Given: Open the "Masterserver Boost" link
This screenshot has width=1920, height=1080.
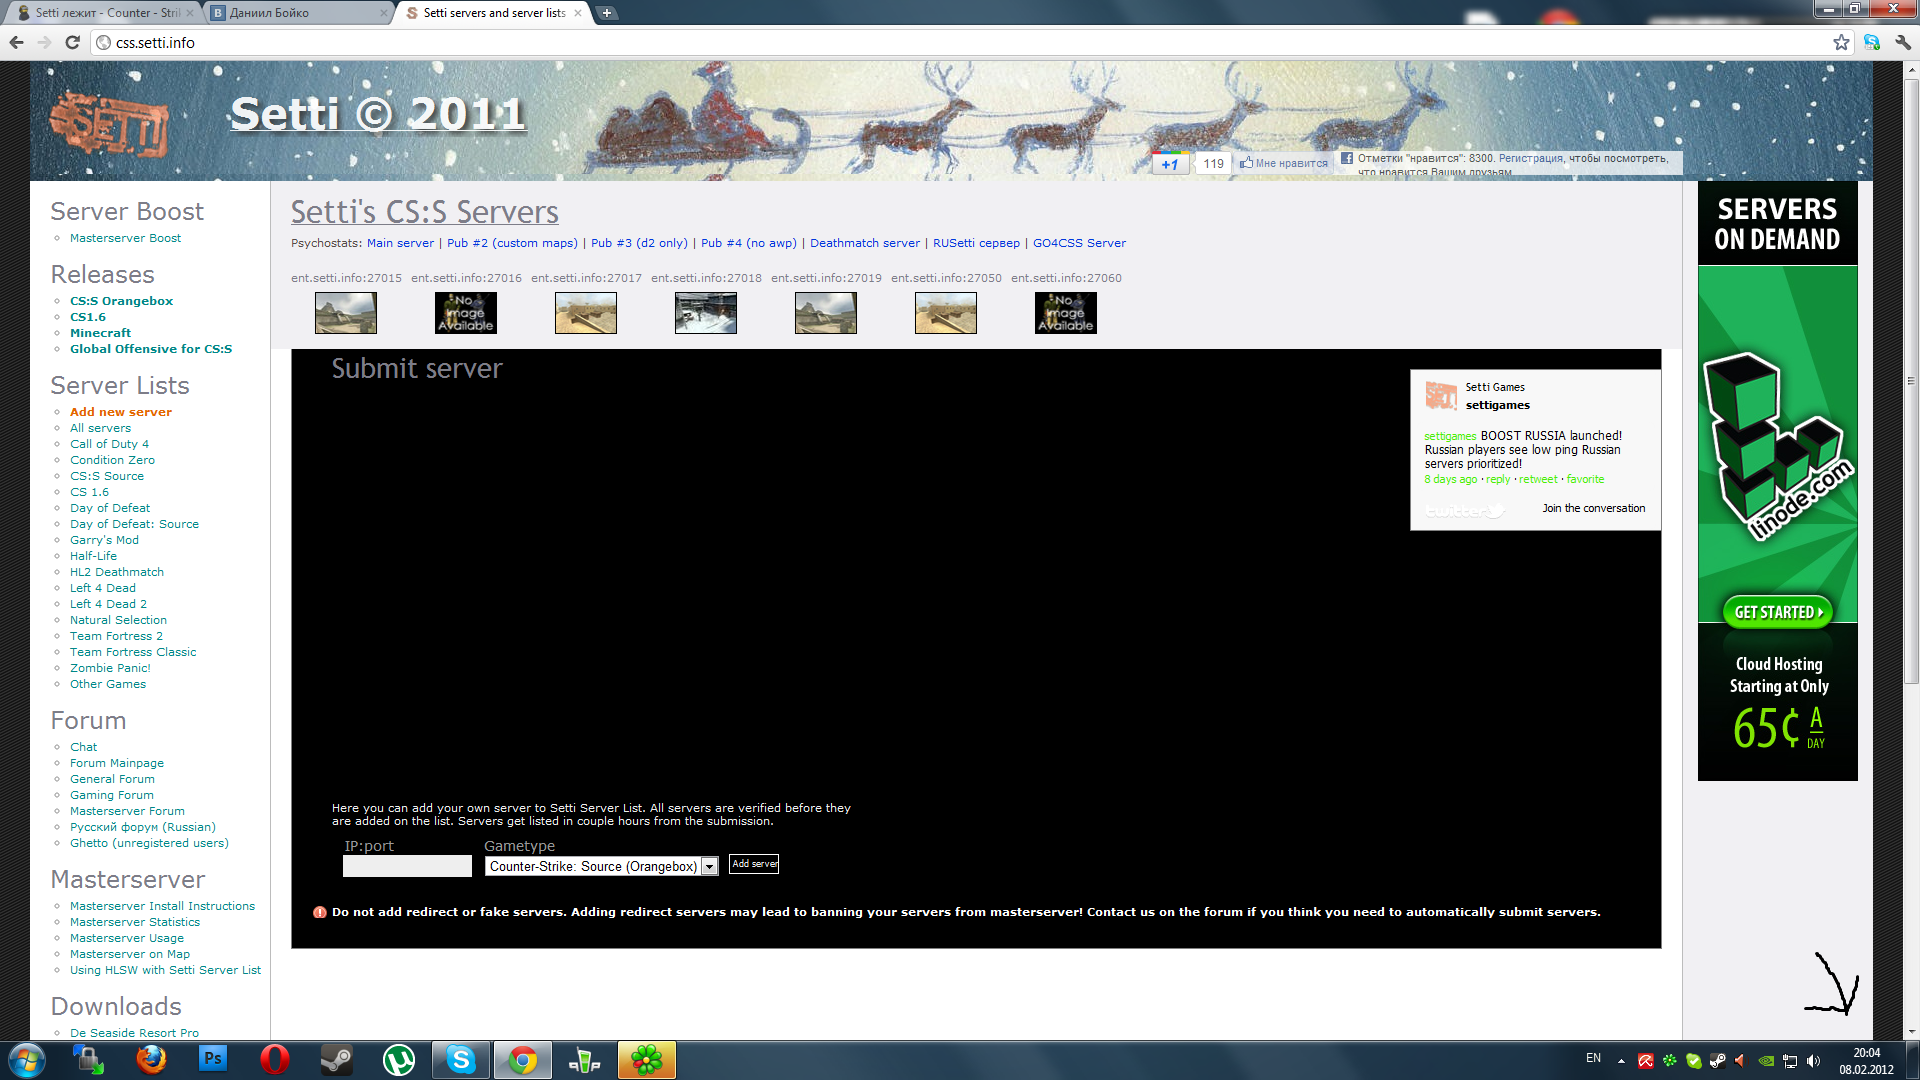Looking at the screenshot, I should pos(125,238).
